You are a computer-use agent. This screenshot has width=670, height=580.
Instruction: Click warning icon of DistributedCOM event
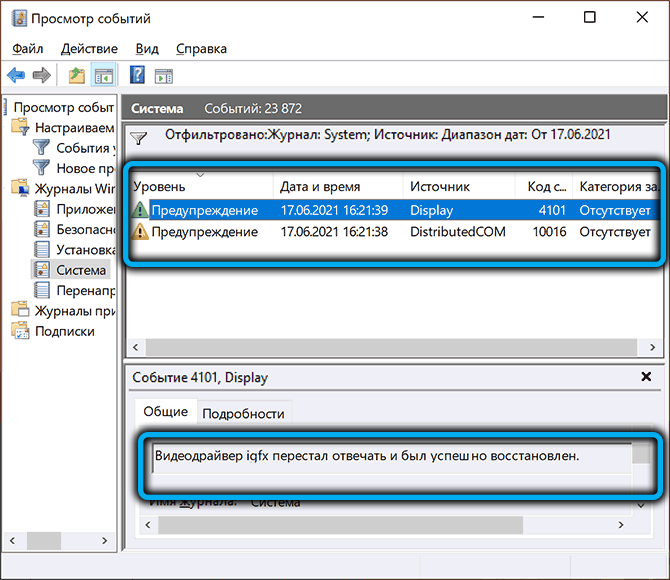[x=141, y=232]
